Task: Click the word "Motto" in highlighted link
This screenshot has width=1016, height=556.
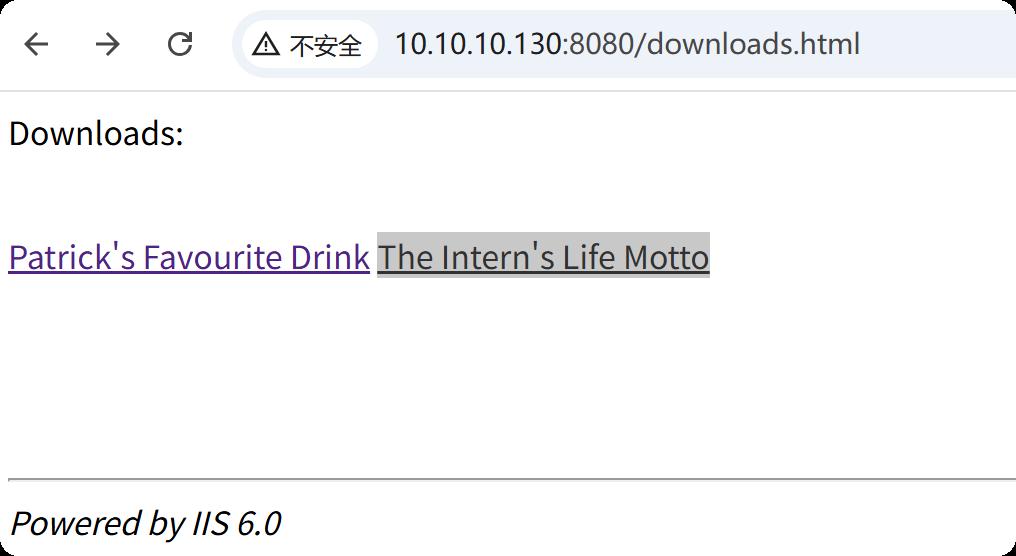Action: [x=666, y=257]
